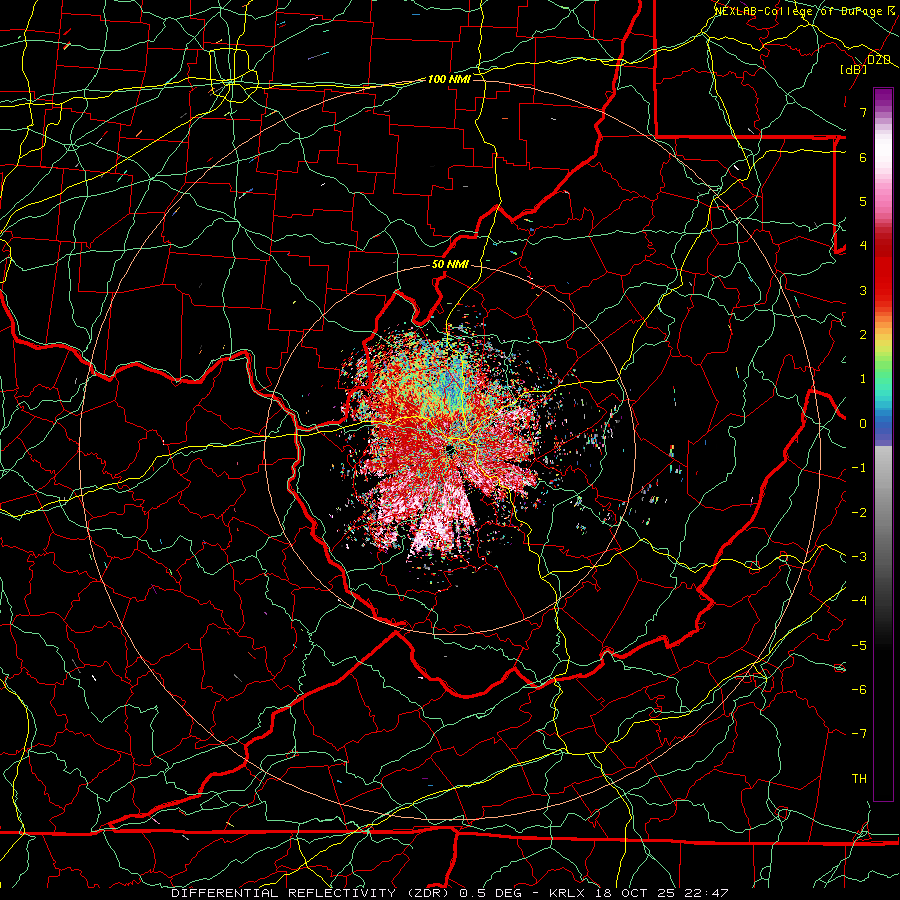Click the "DIFFERENTIAL REFLECTIVITY (ZDR)" caption text

pos(312,893)
